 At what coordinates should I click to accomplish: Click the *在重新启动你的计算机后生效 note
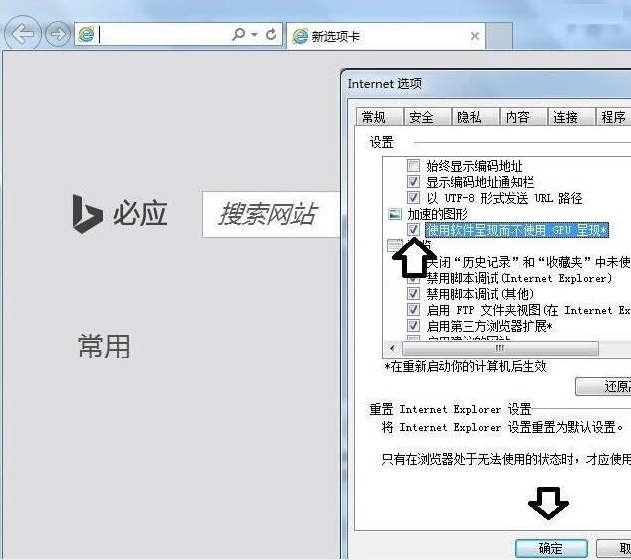pyautogui.click(x=465, y=366)
